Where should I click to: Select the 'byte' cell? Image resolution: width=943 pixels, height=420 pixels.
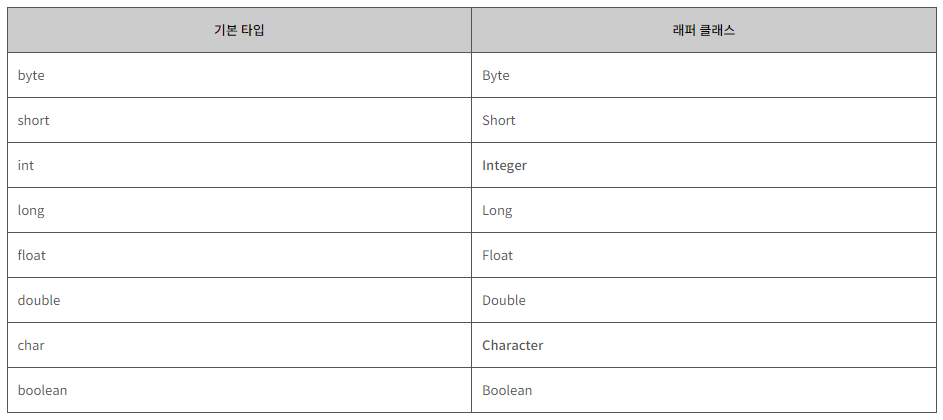(x=239, y=75)
